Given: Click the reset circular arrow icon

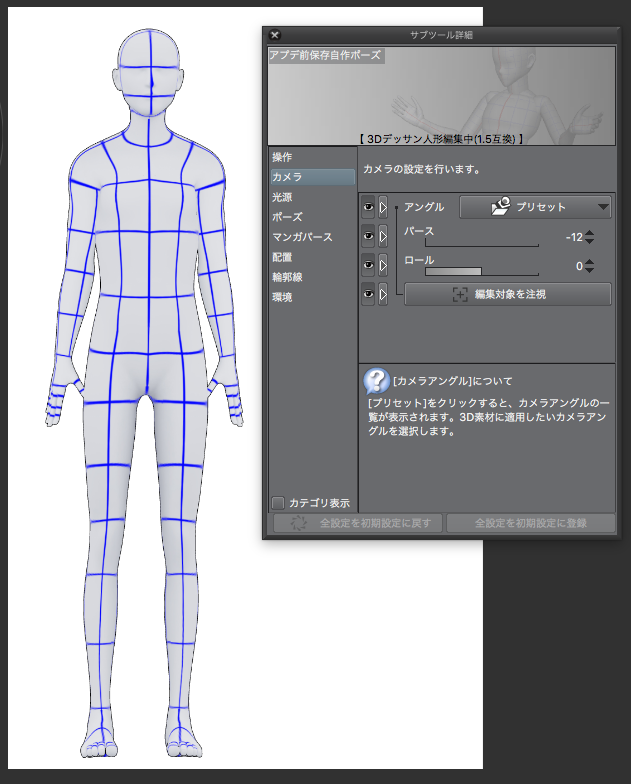Looking at the screenshot, I should [298, 523].
